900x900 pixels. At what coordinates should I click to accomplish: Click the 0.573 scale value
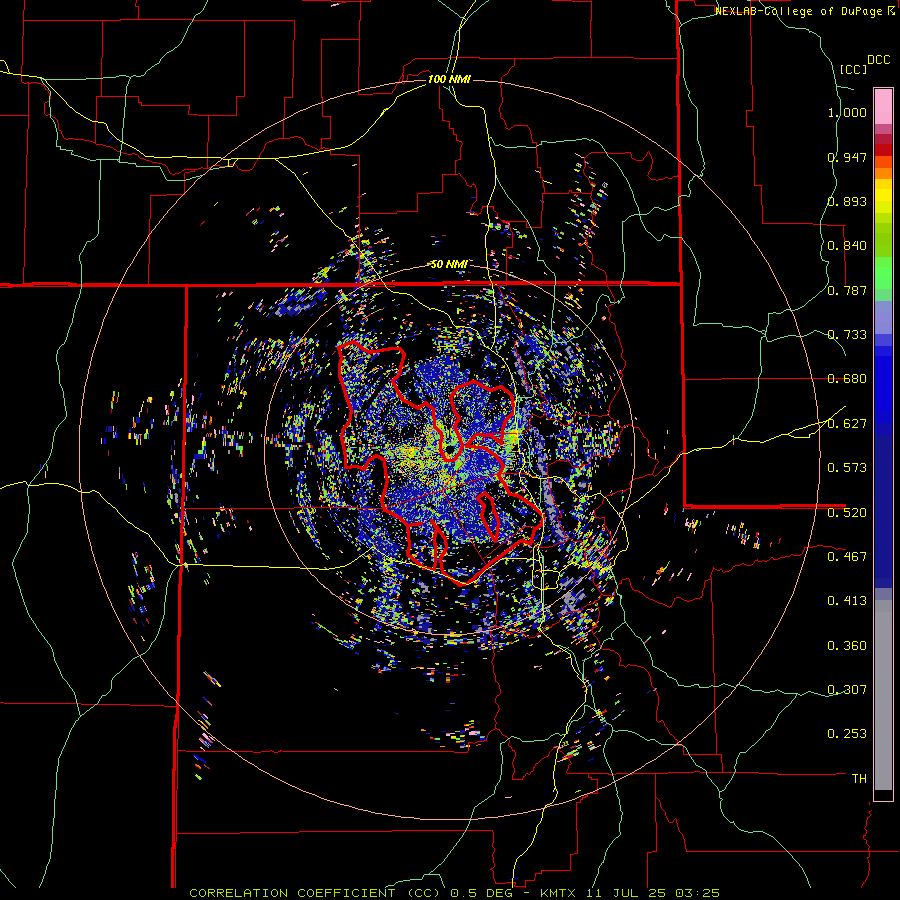(x=847, y=467)
